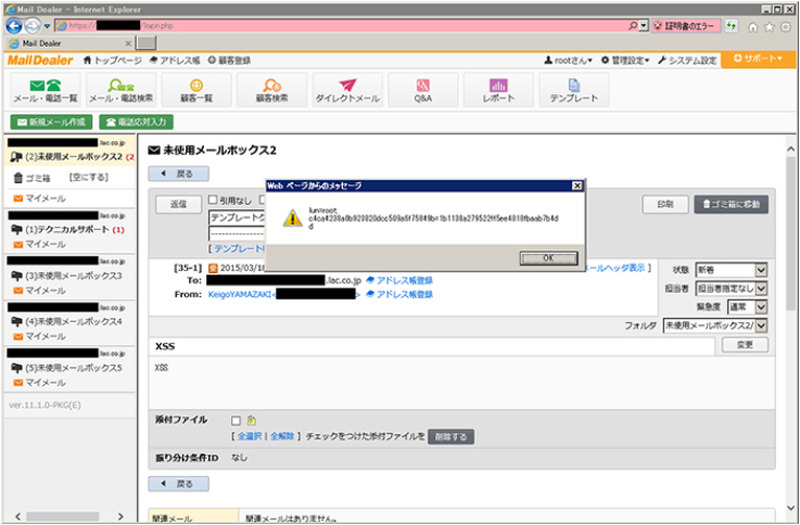Click OK in the message dialog

[x=548, y=257]
